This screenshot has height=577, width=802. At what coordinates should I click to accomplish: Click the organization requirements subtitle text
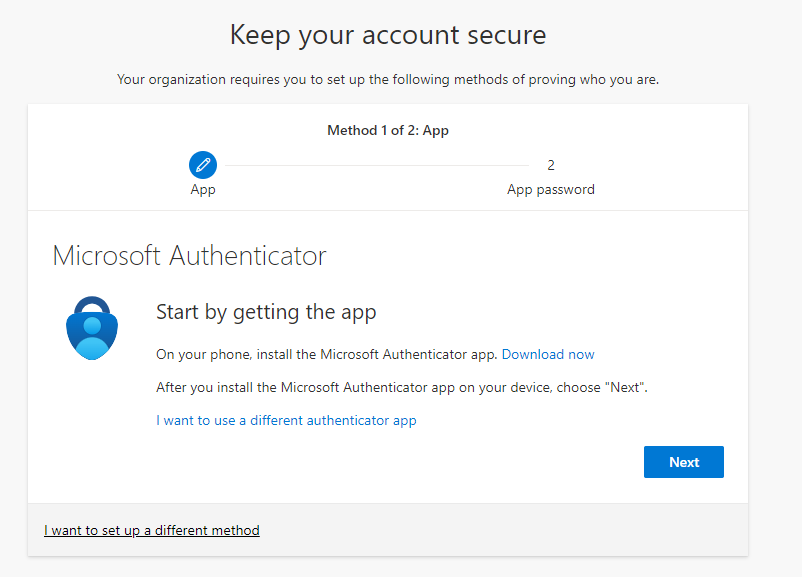(x=388, y=79)
